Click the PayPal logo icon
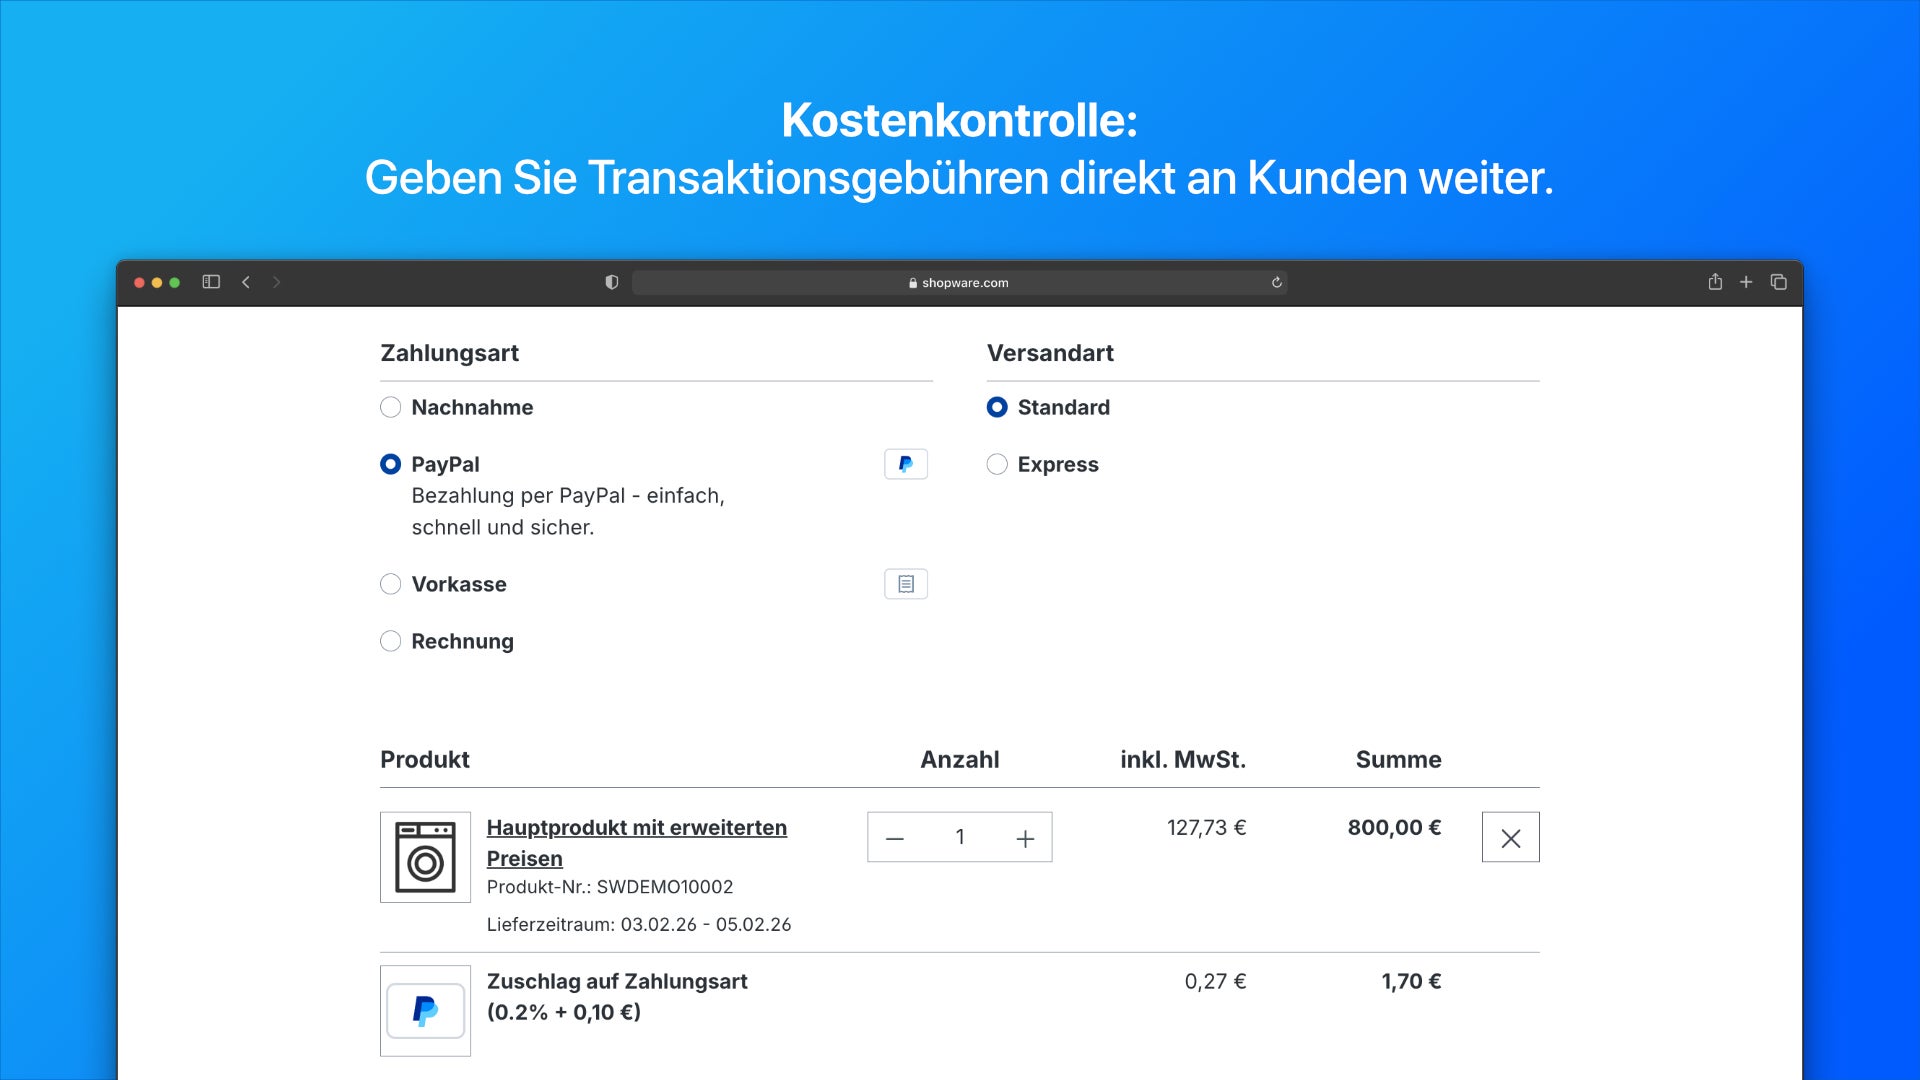Image resolution: width=1920 pixels, height=1080 pixels. point(905,463)
